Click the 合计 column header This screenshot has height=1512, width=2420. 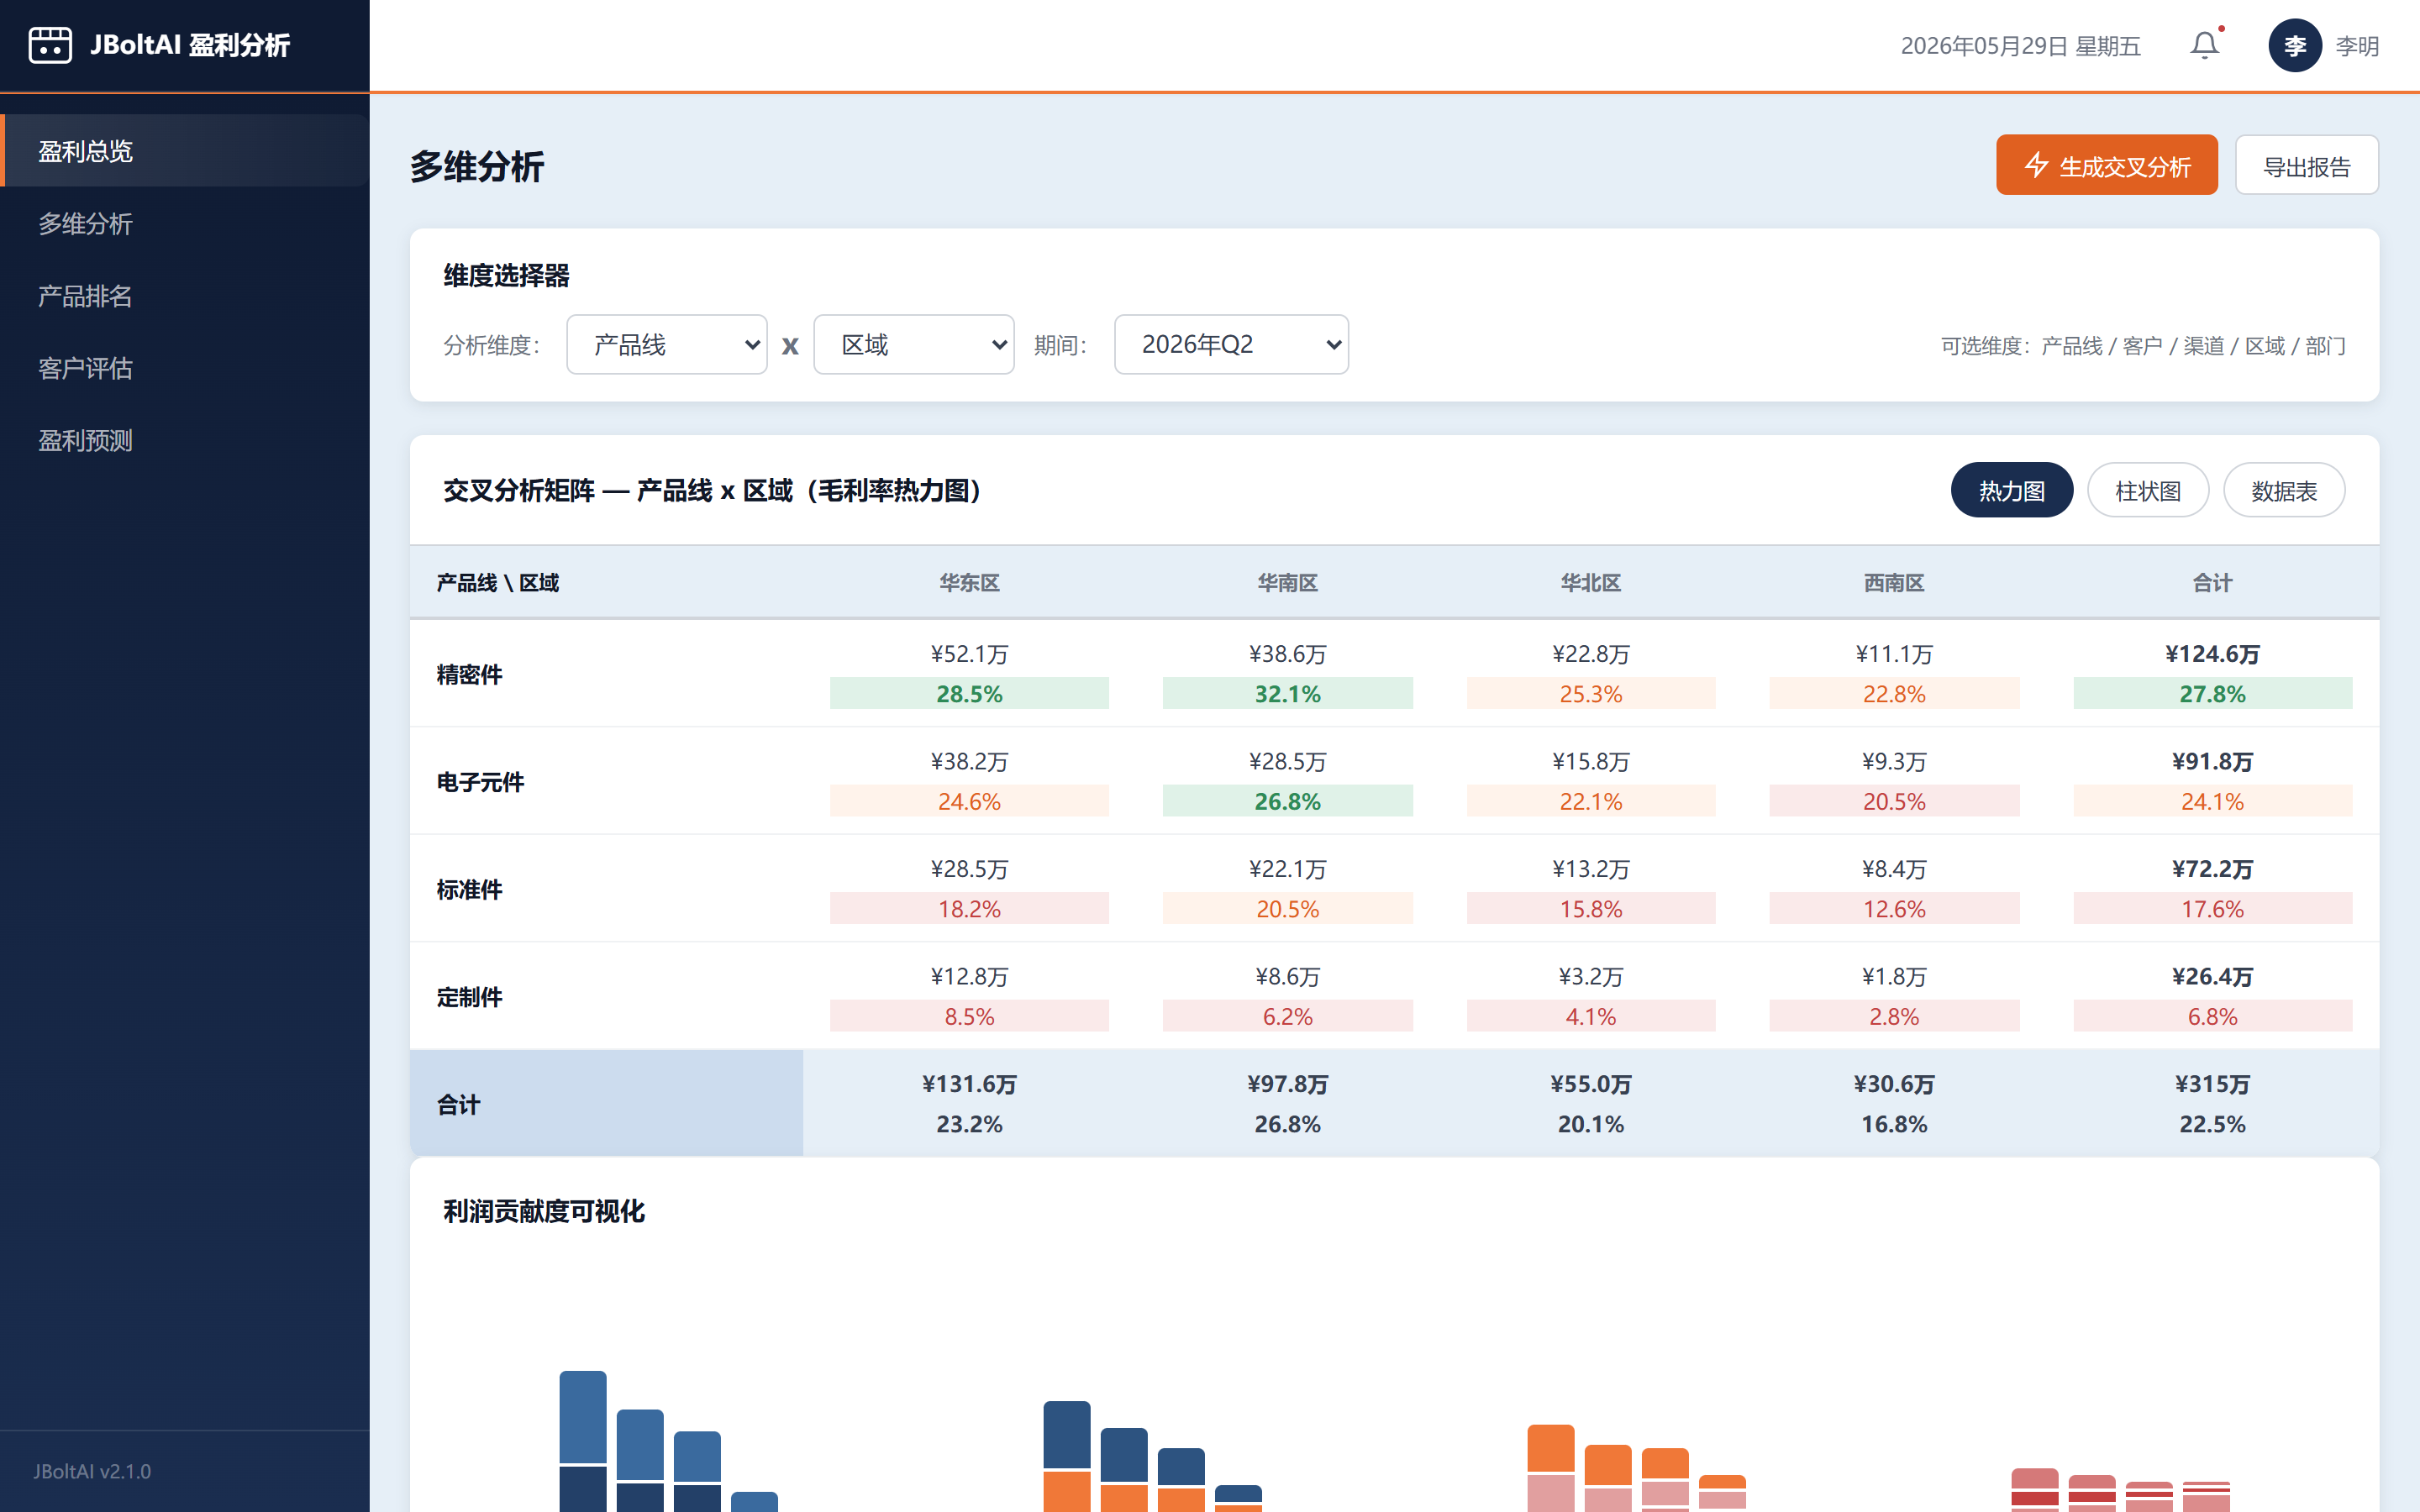point(2212,583)
